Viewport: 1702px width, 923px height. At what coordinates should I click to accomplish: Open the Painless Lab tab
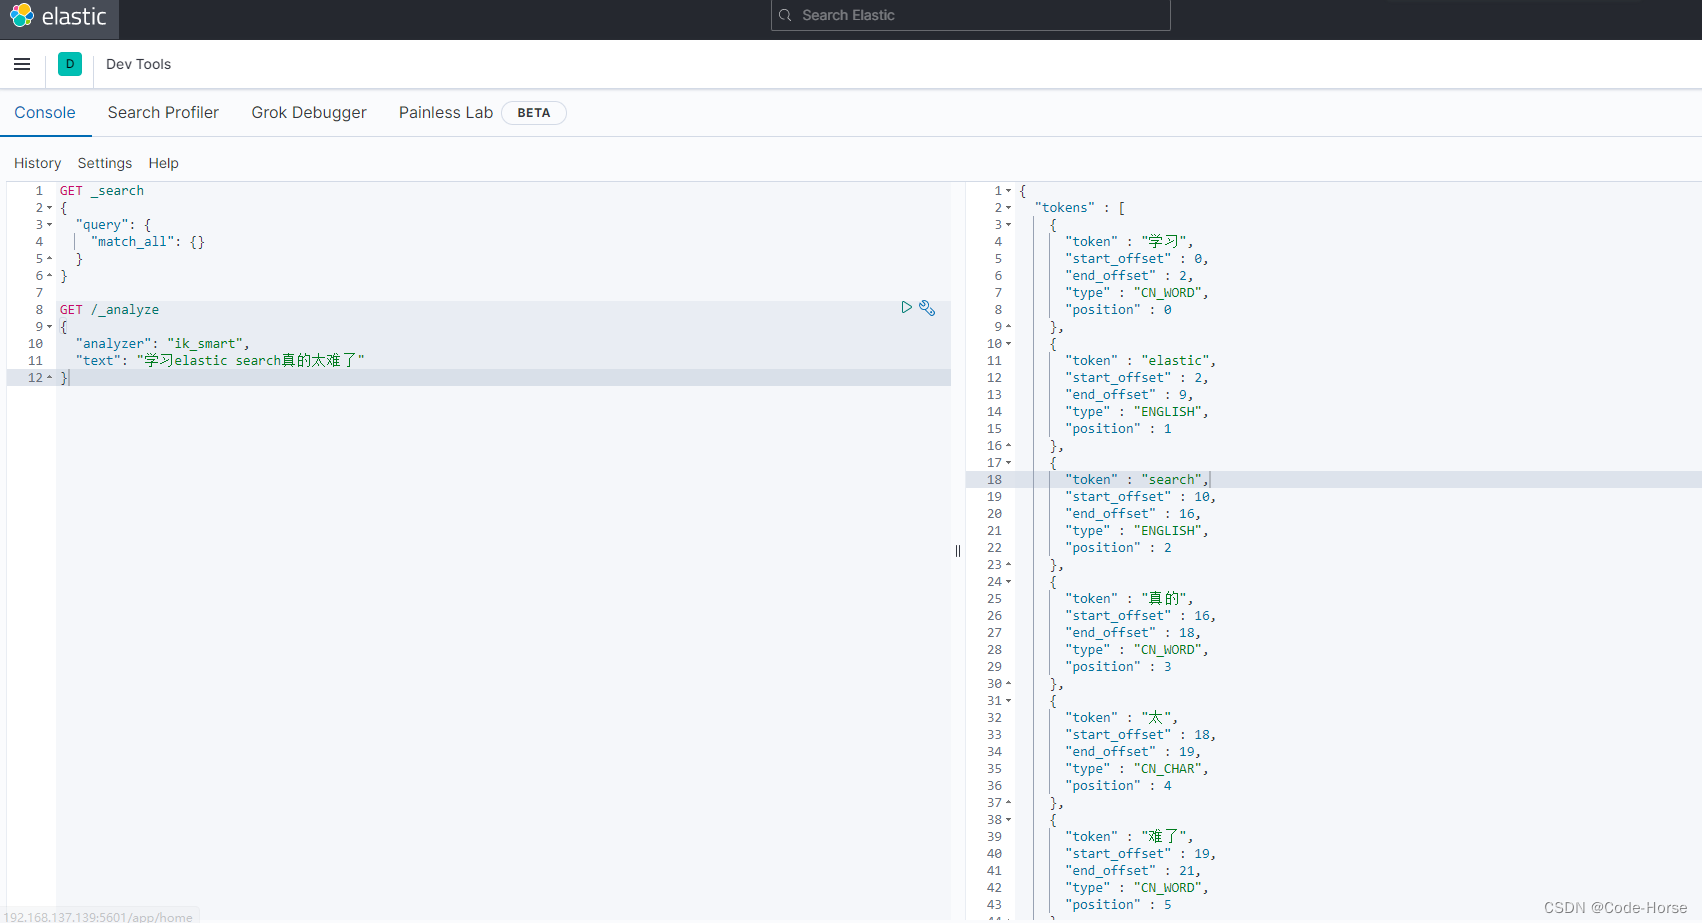pyautogui.click(x=446, y=113)
